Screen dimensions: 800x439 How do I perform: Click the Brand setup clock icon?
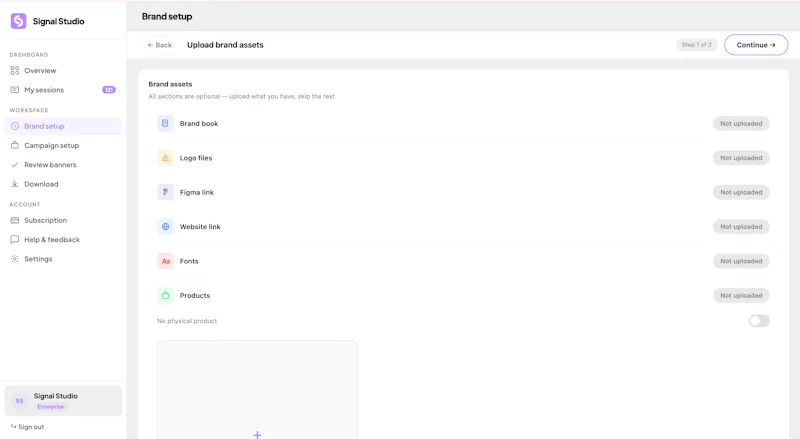[x=15, y=126]
